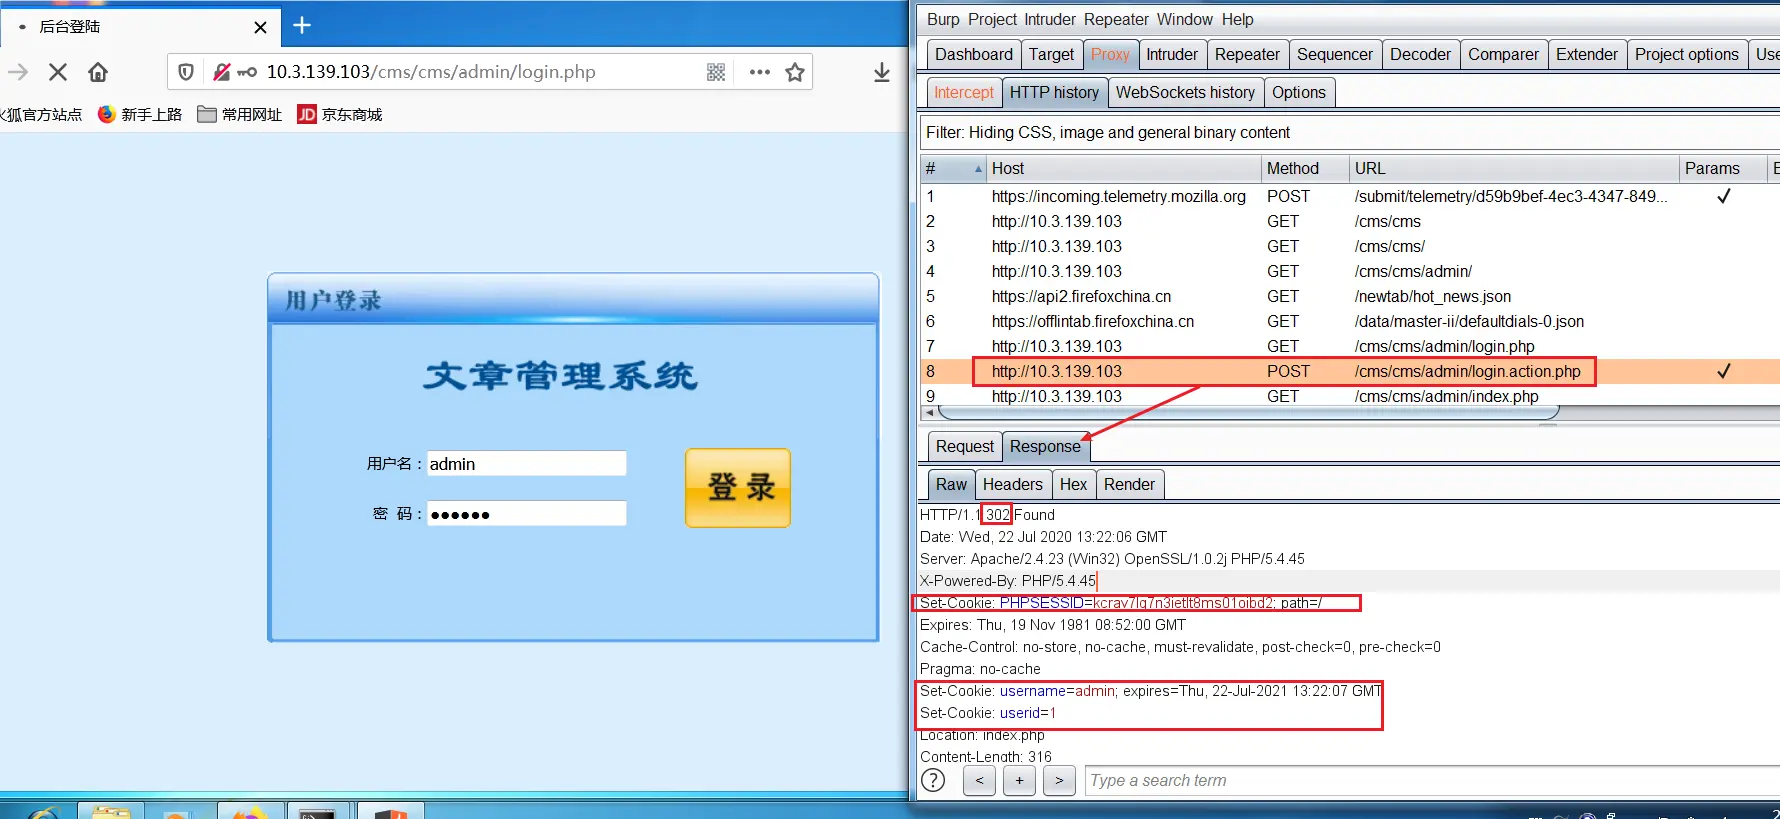Open page actions three-dot menu
The width and height of the screenshot is (1780, 819).
click(760, 72)
